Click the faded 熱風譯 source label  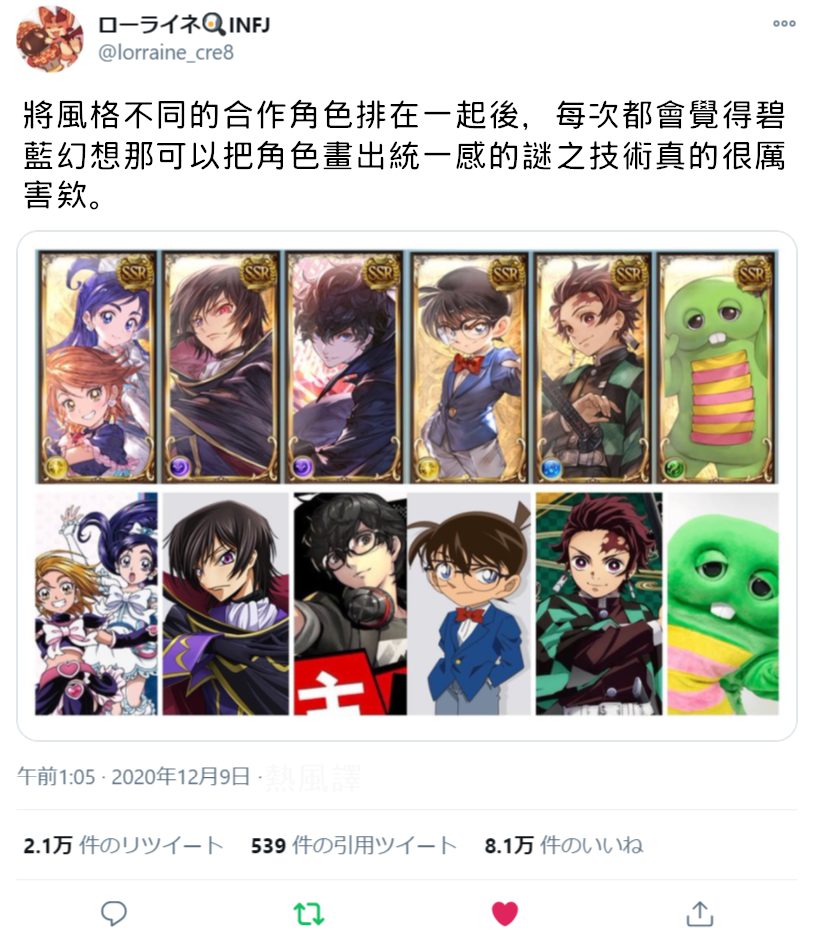pyautogui.click(x=313, y=777)
